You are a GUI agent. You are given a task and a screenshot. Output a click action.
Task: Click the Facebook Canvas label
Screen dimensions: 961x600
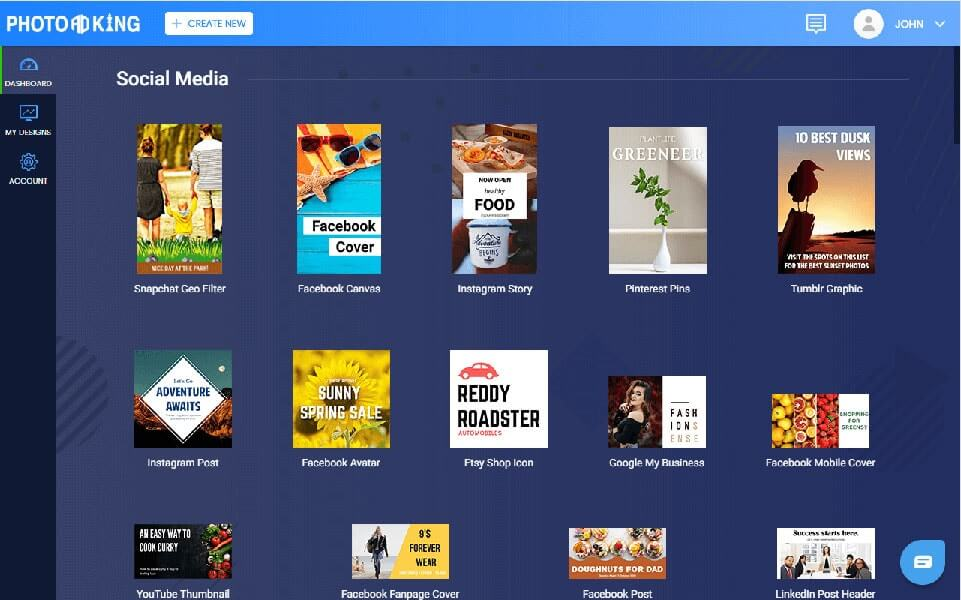point(339,289)
